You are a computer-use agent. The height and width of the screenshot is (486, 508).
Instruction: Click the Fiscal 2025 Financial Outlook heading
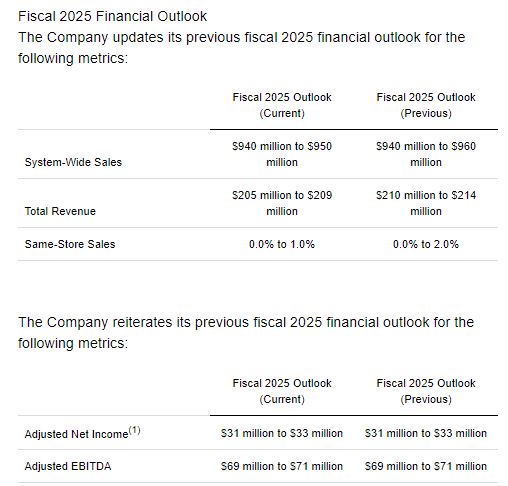tap(112, 16)
